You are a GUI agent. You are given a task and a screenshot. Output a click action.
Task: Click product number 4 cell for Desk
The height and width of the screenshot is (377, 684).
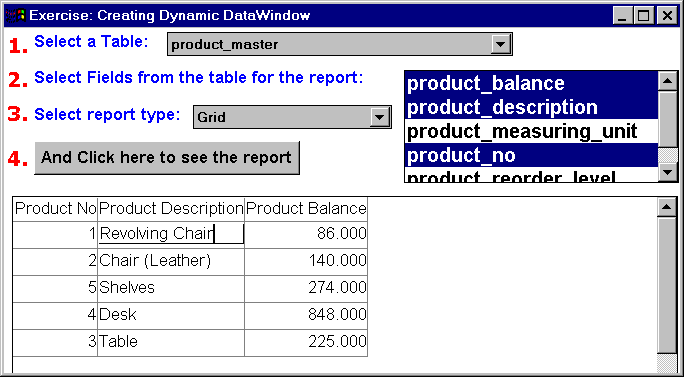pos(55,315)
